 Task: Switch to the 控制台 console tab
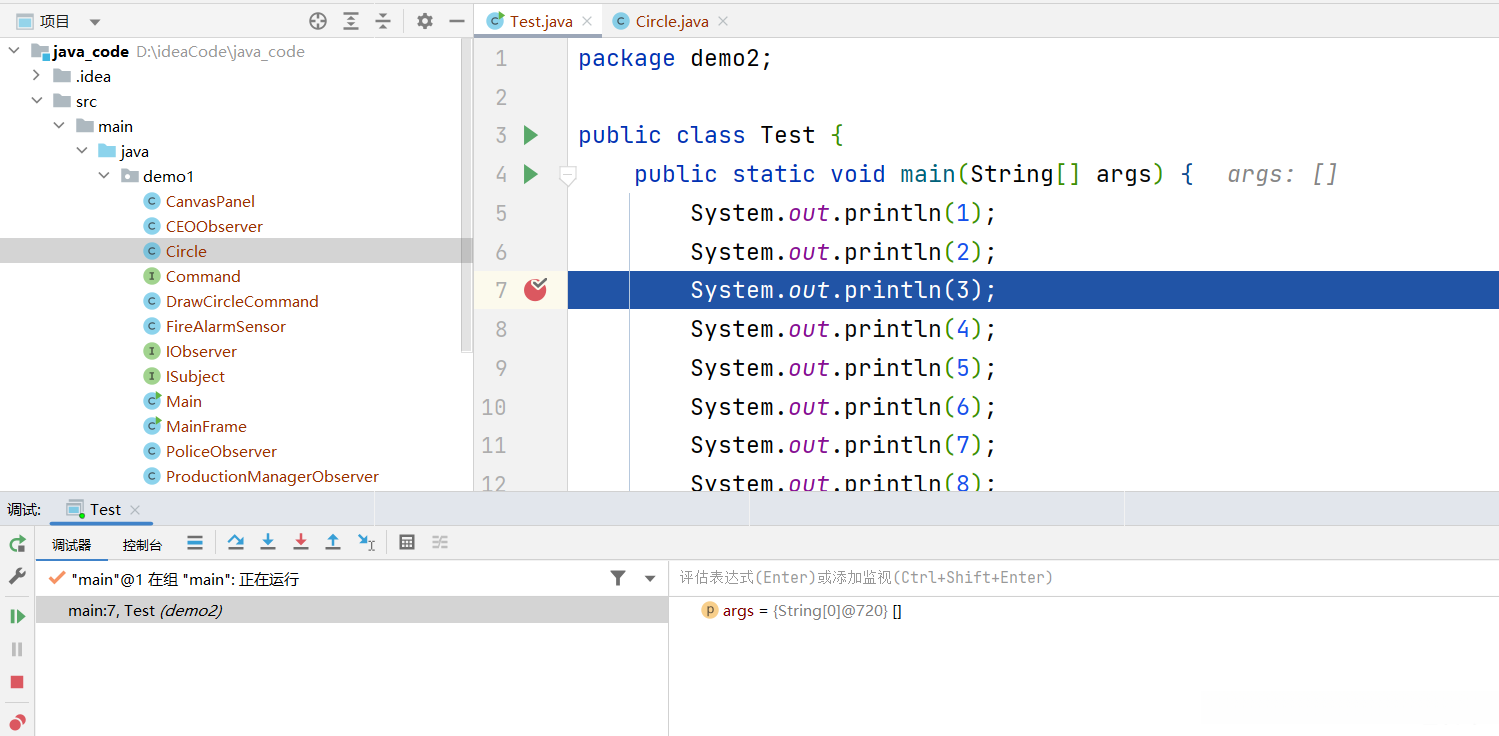142,545
